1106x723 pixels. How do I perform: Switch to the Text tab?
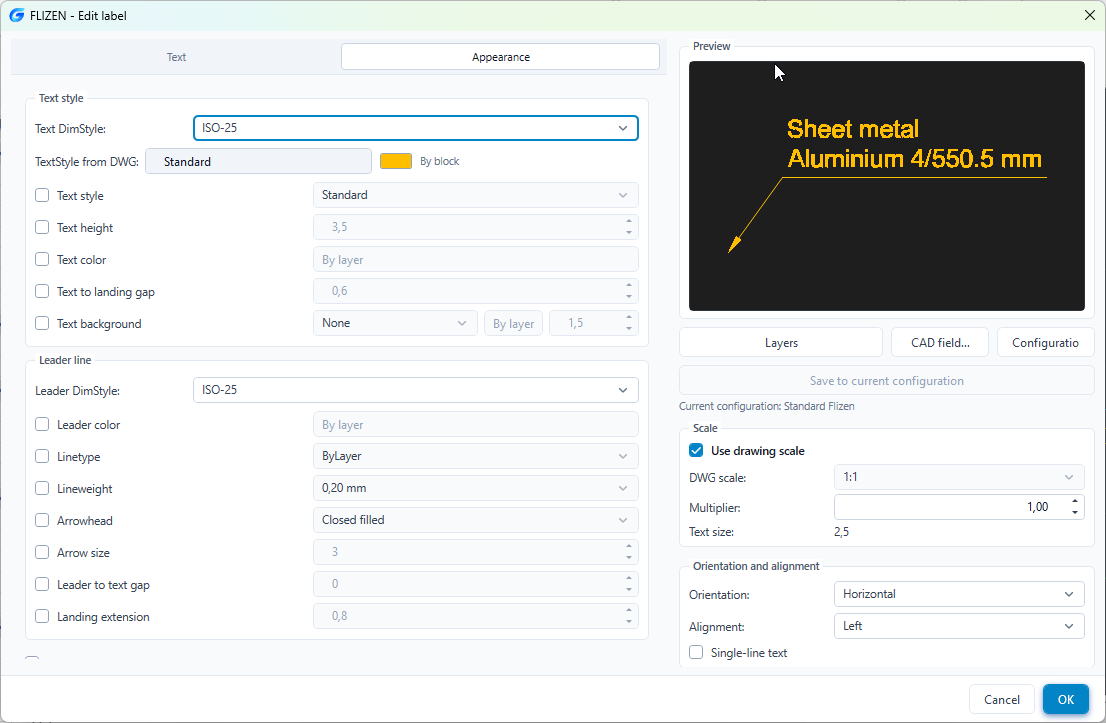[176, 57]
